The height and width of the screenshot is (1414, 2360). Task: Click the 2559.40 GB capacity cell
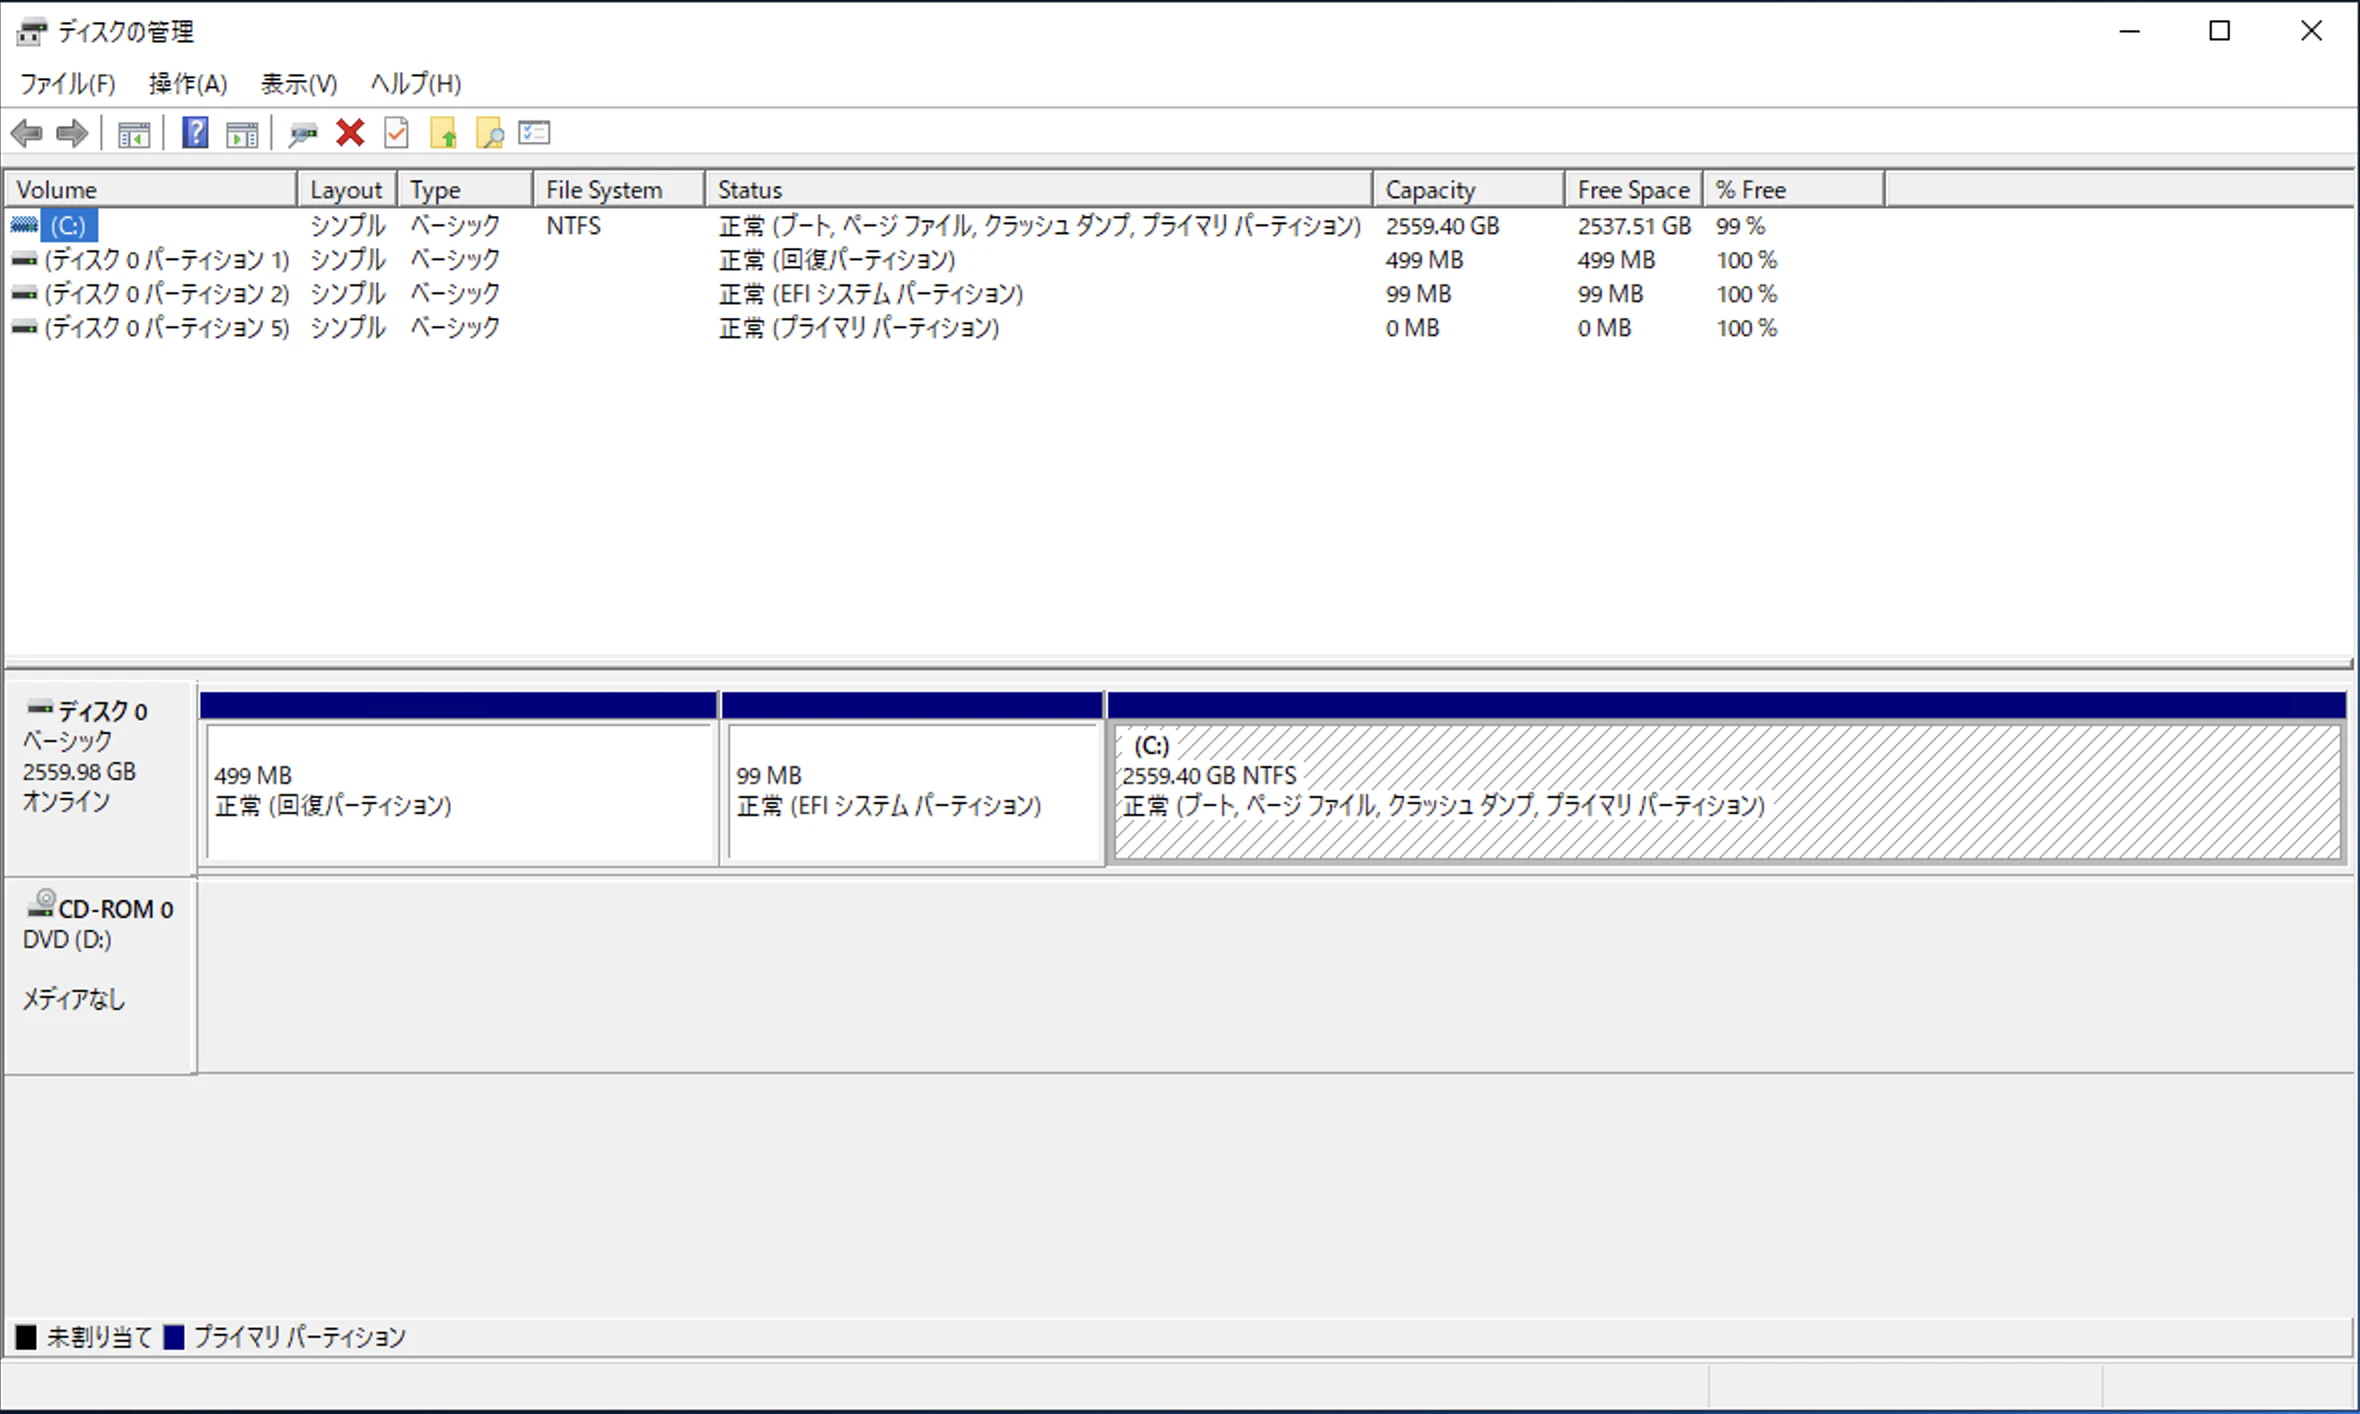tap(1442, 226)
